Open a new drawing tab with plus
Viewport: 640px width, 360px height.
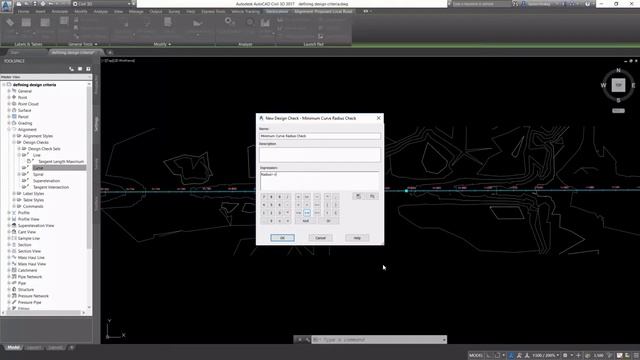(110, 52)
